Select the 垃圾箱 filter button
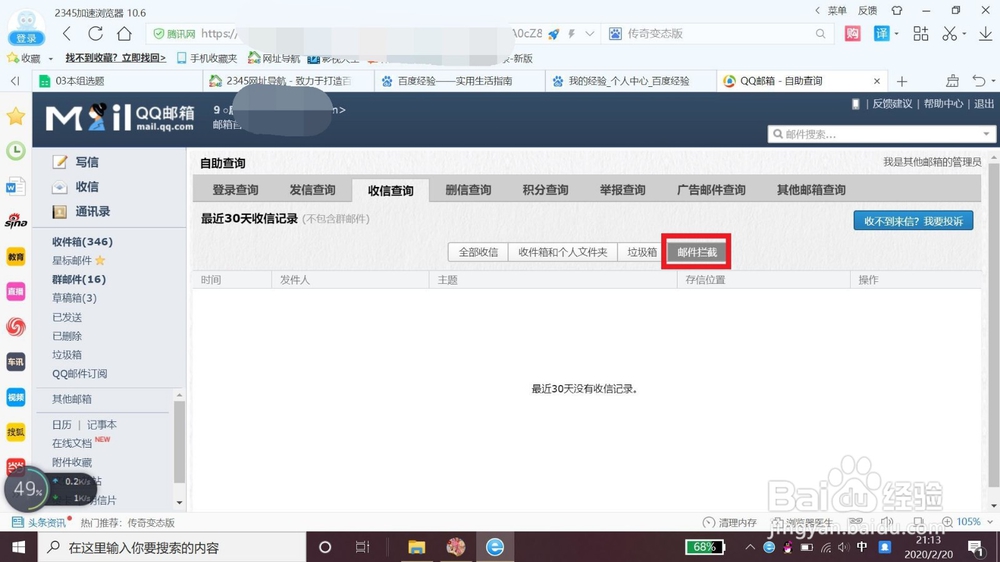 (642, 252)
